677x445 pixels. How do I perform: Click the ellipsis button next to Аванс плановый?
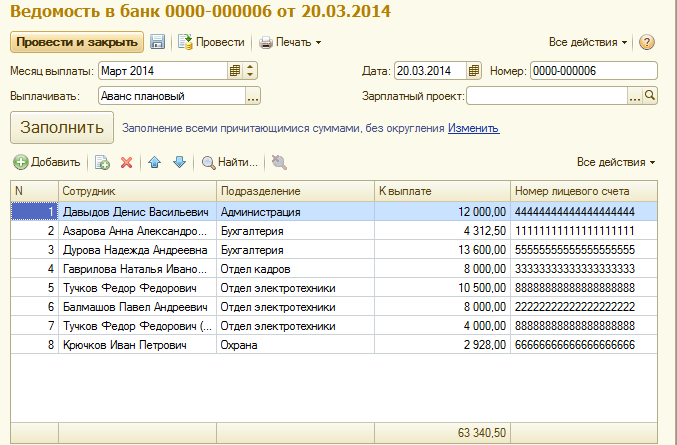point(252,96)
